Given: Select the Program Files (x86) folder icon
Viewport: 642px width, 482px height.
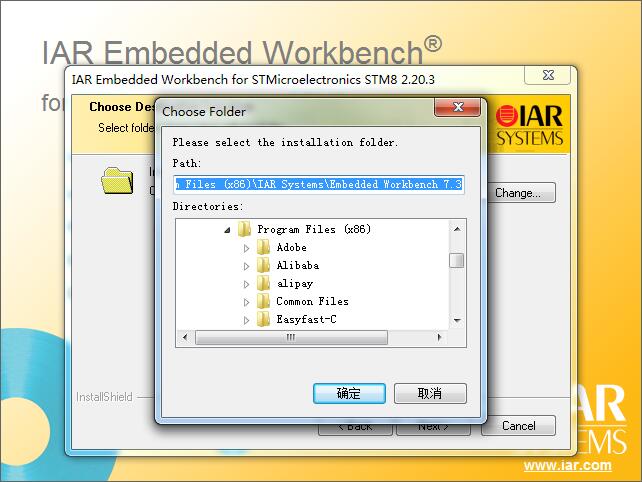Looking at the screenshot, I should pyautogui.click(x=244, y=229).
